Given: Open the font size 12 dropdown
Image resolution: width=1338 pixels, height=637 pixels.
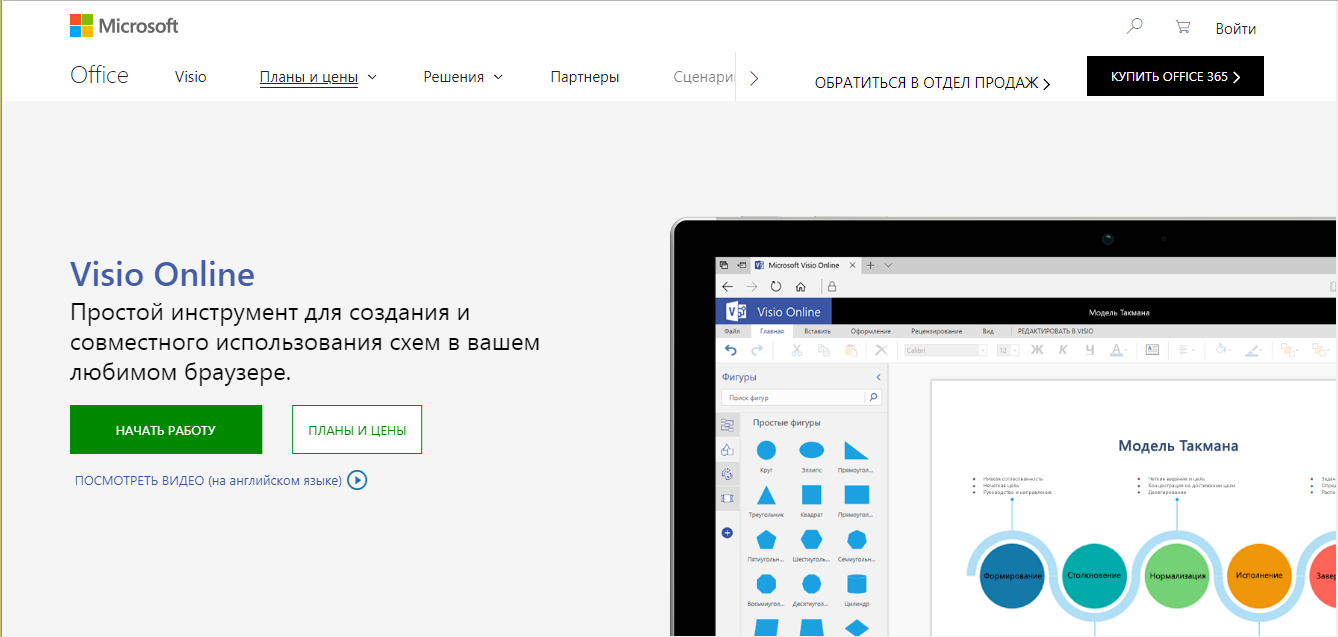Looking at the screenshot, I should pos(1014,350).
